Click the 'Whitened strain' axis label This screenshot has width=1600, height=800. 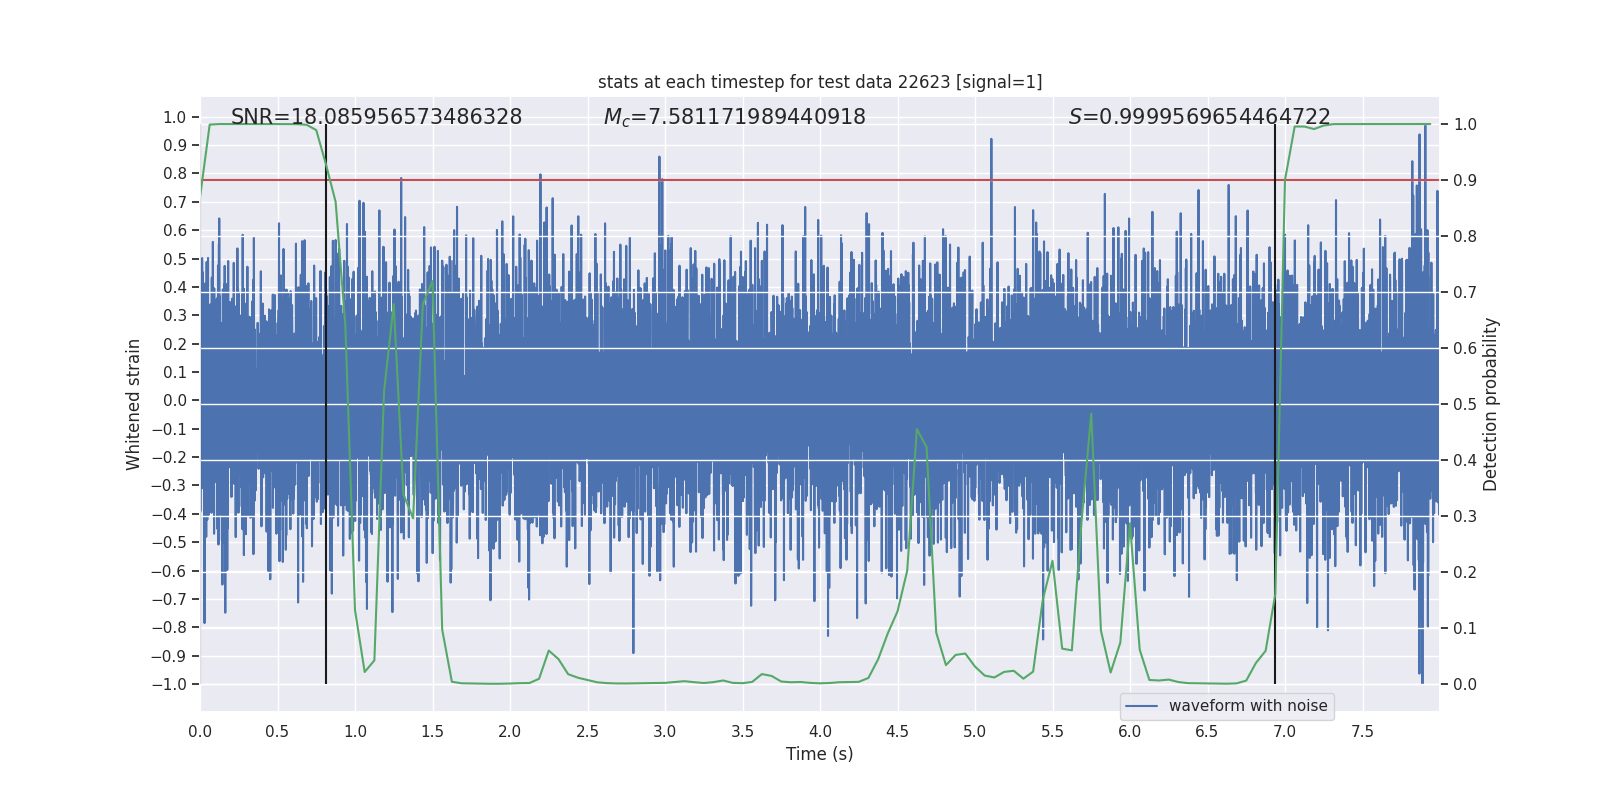click(x=133, y=404)
